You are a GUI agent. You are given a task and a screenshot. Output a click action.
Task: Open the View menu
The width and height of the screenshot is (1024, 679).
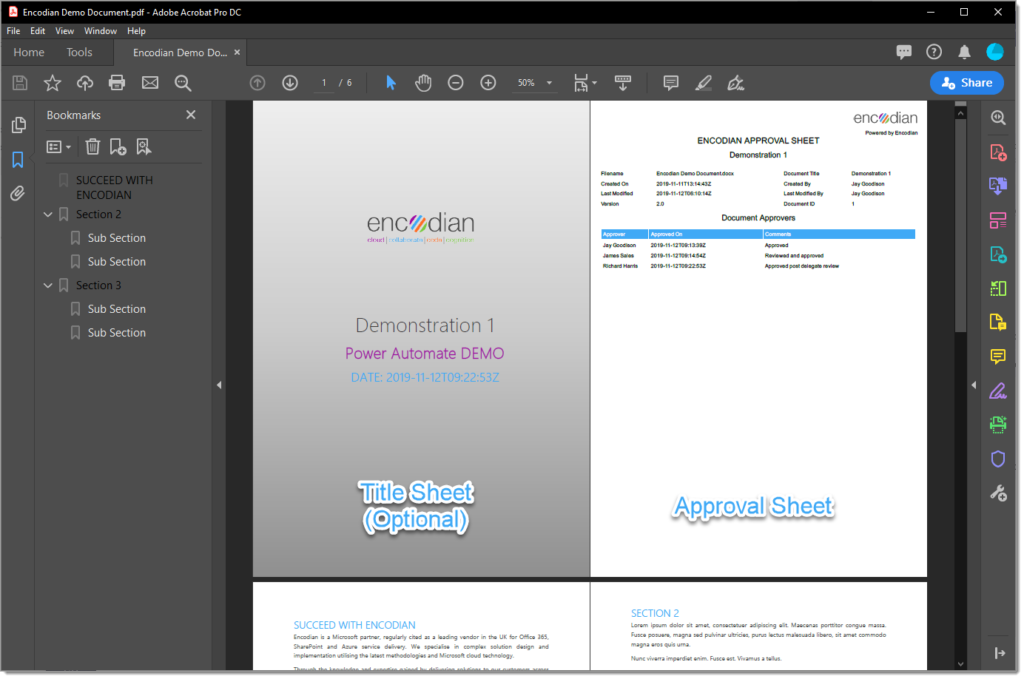tap(64, 31)
